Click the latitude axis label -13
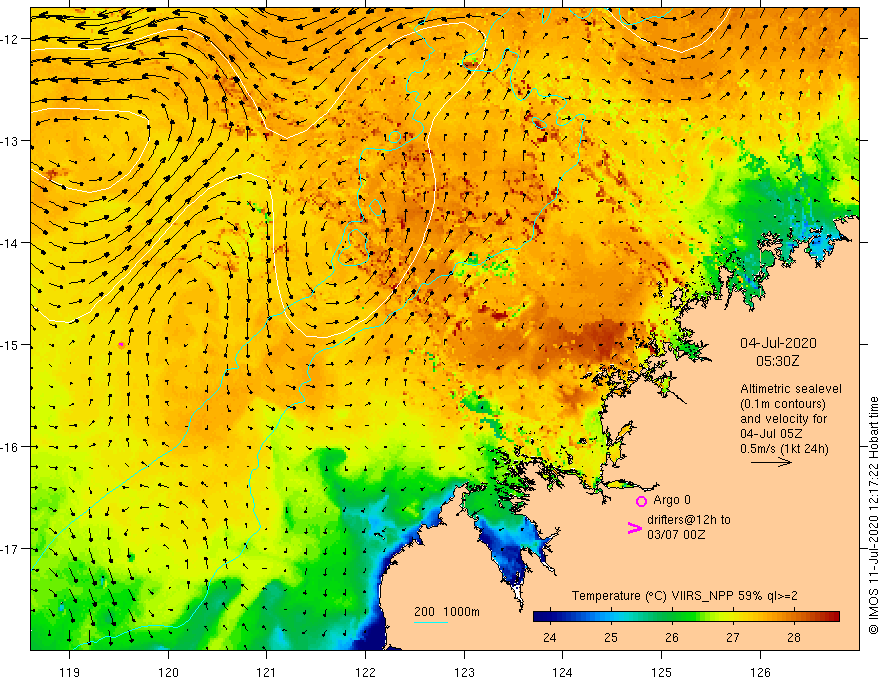 point(11,141)
